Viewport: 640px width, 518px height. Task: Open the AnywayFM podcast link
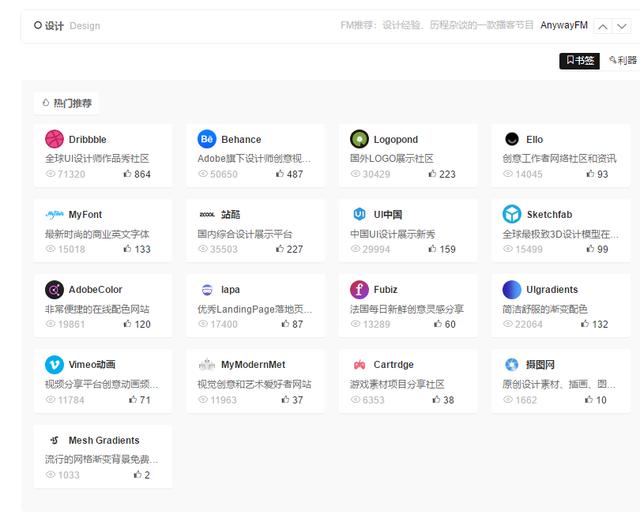click(x=564, y=25)
